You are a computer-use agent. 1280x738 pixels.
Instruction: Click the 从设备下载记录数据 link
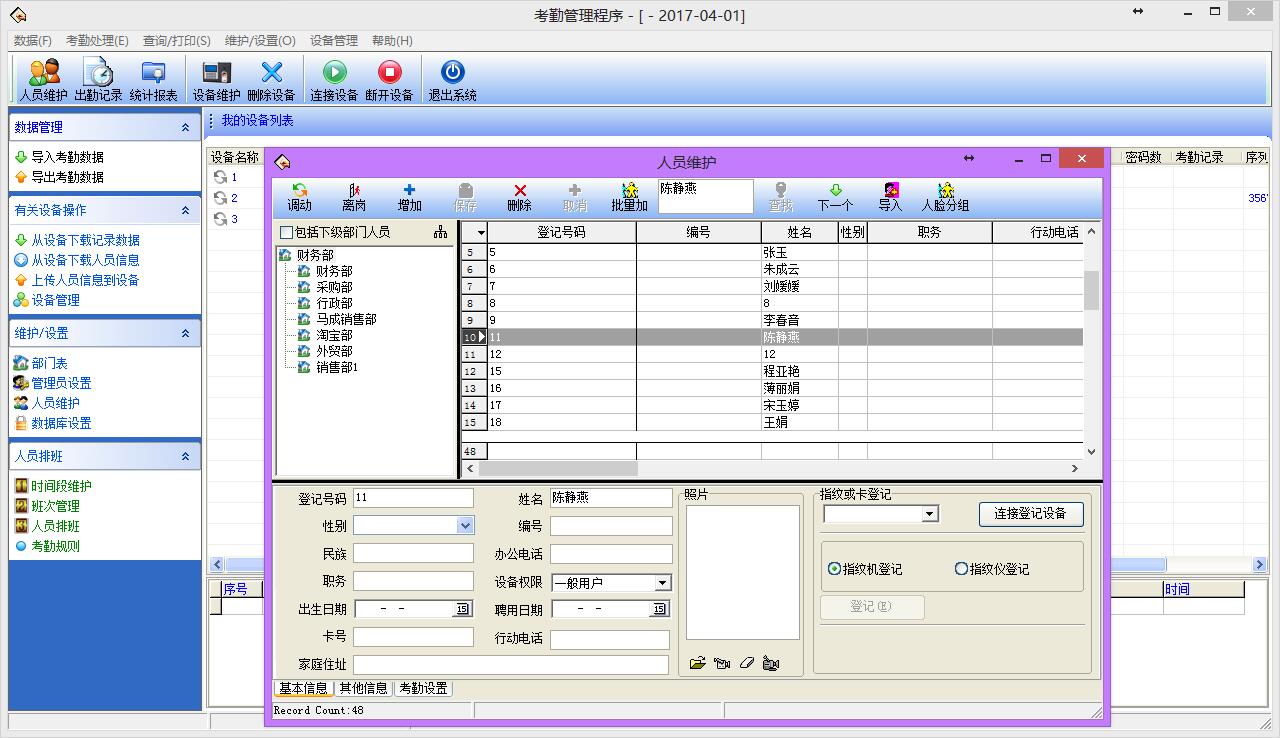pyautogui.click(x=85, y=240)
